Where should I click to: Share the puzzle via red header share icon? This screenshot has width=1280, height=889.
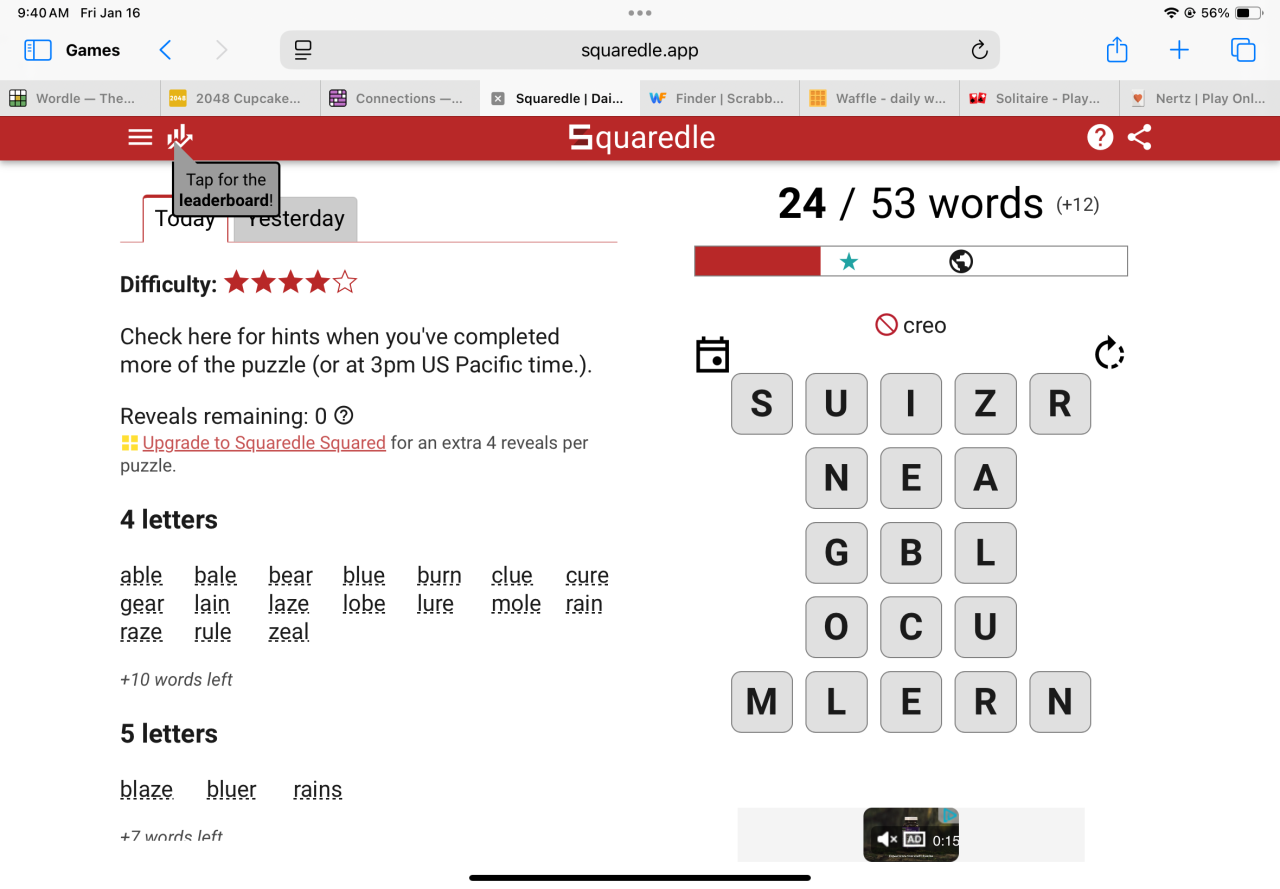pos(1140,137)
